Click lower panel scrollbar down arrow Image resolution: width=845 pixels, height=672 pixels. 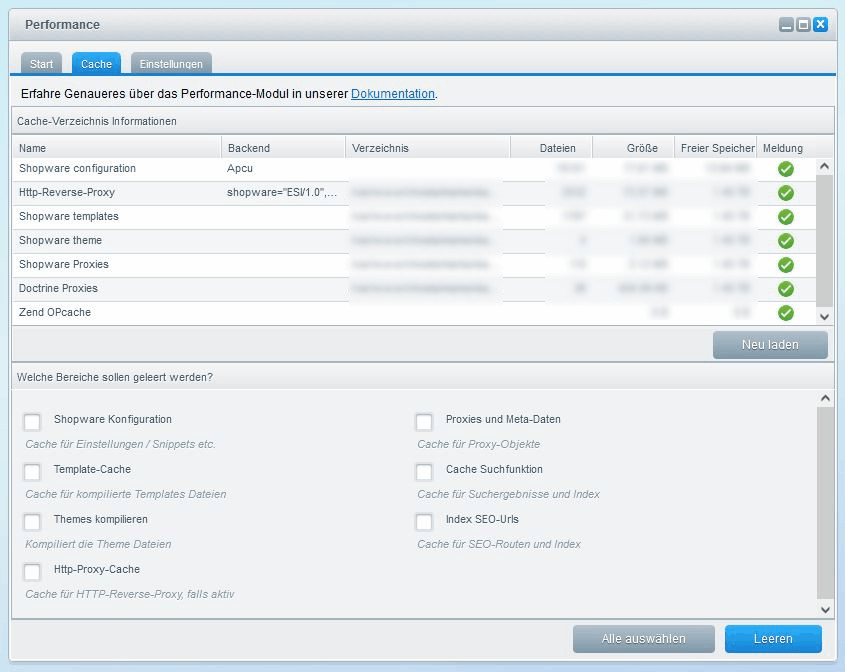825,610
